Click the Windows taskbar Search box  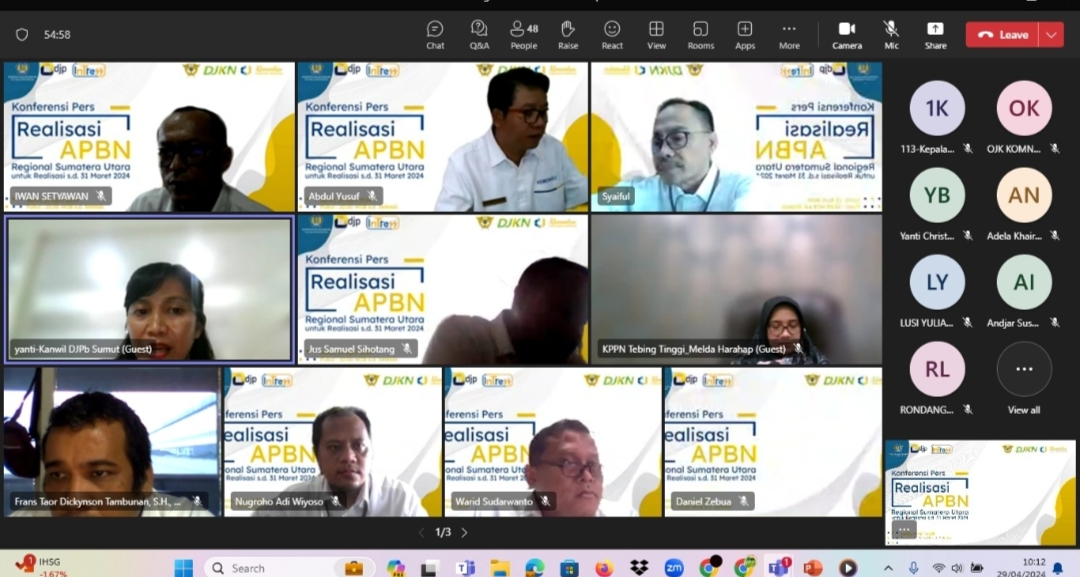pyautogui.click(x=290, y=568)
